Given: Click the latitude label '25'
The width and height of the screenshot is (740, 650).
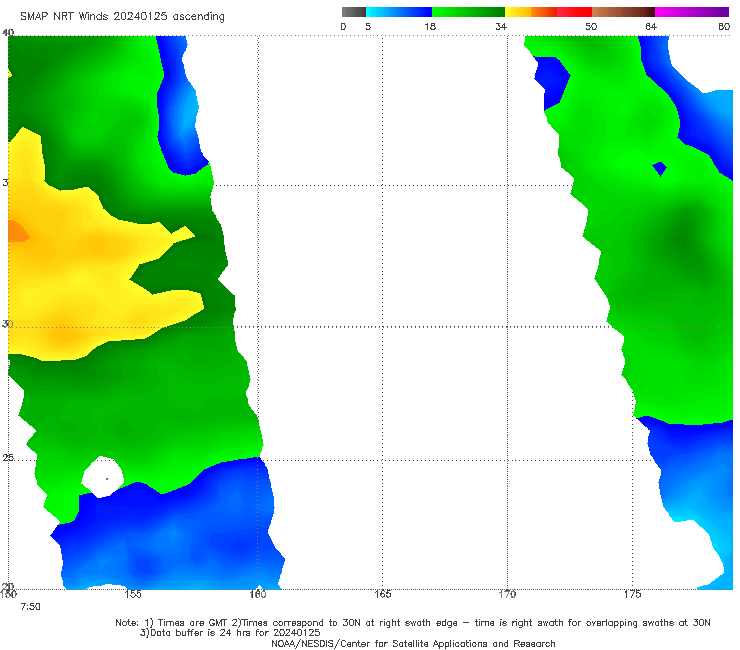Looking at the screenshot, I should point(8,458).
